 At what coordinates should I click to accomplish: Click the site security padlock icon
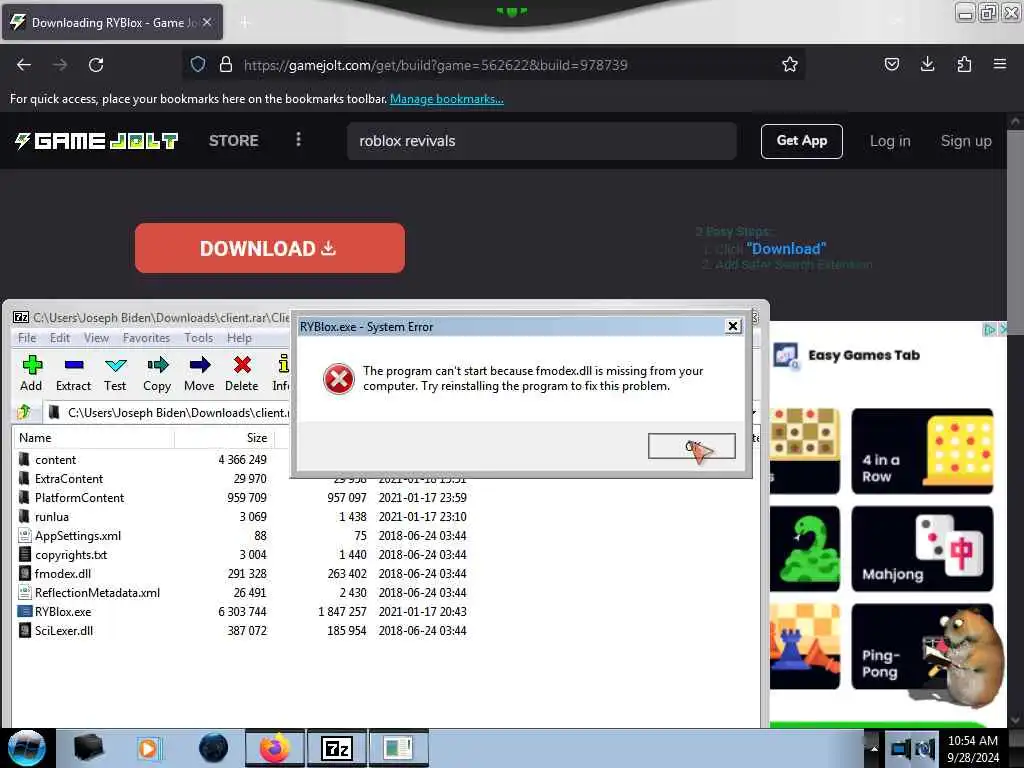pyautogui.click(x=226, y=65)
